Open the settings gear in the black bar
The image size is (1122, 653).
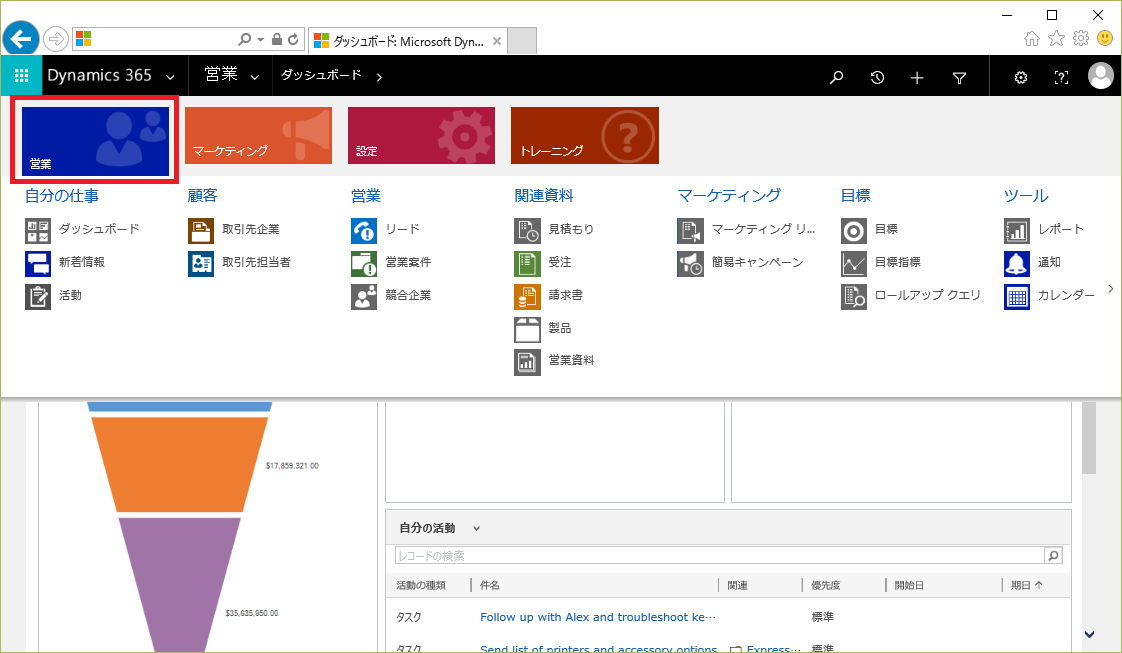coord(1021,77)
